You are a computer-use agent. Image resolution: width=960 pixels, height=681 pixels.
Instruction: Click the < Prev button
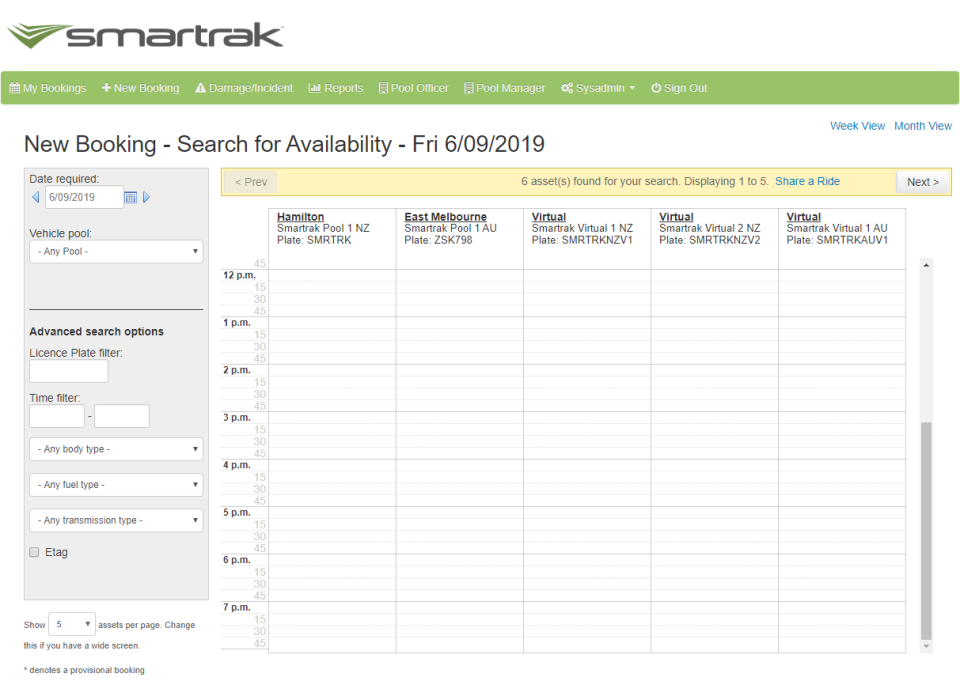tap(251, 182)
